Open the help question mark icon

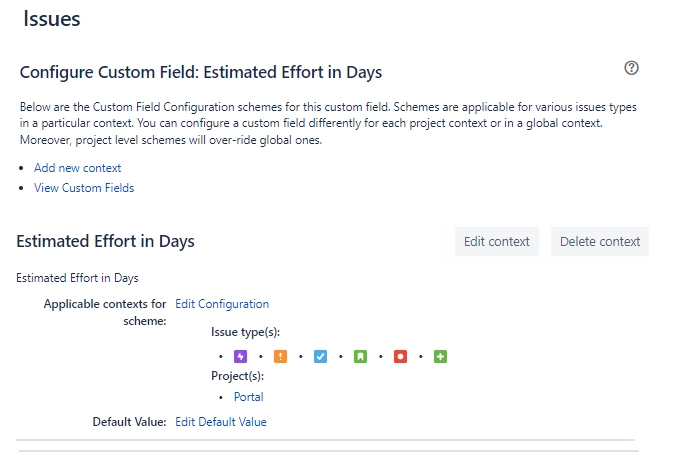point(631,68)
